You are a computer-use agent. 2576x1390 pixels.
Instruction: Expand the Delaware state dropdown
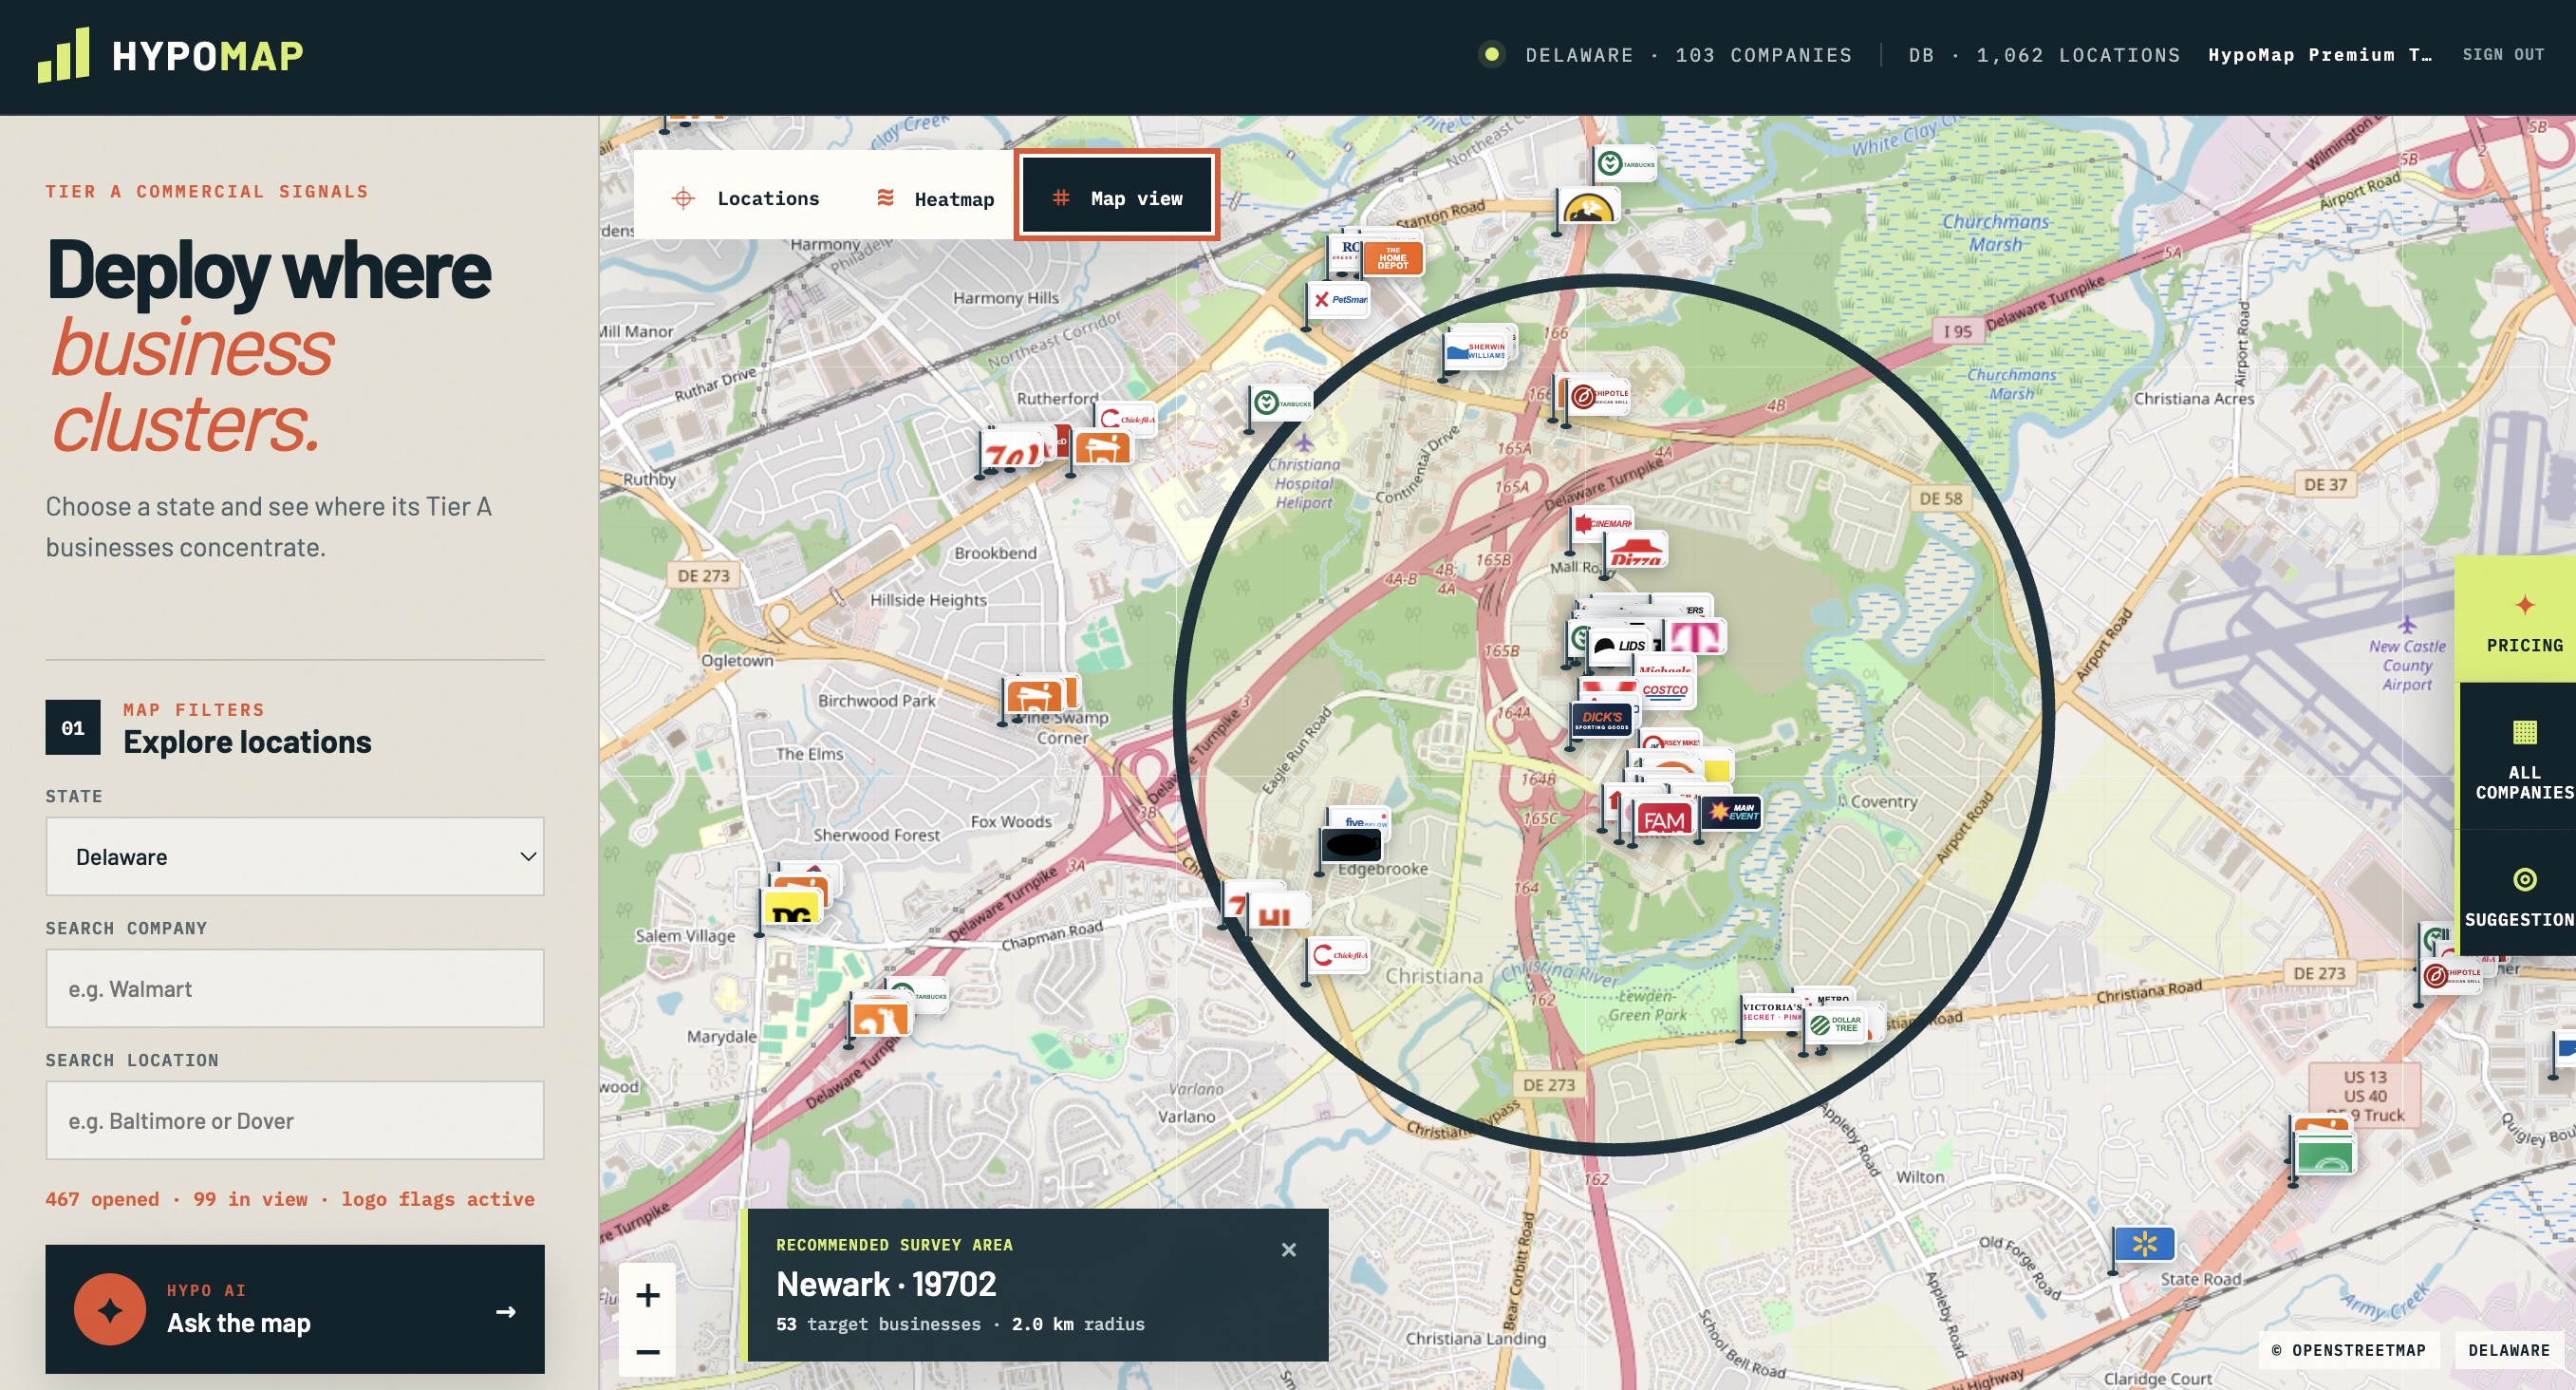point(295,857)
